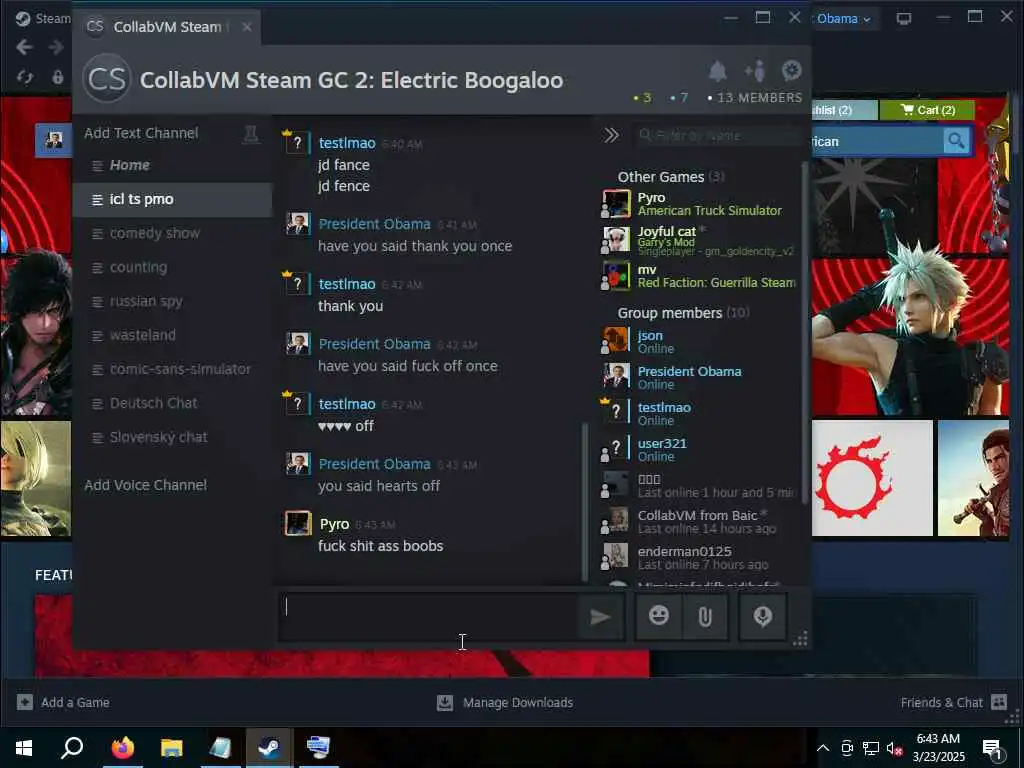Open Joyful cat in member list
The image size is (1024, 768).
[699, 240]
